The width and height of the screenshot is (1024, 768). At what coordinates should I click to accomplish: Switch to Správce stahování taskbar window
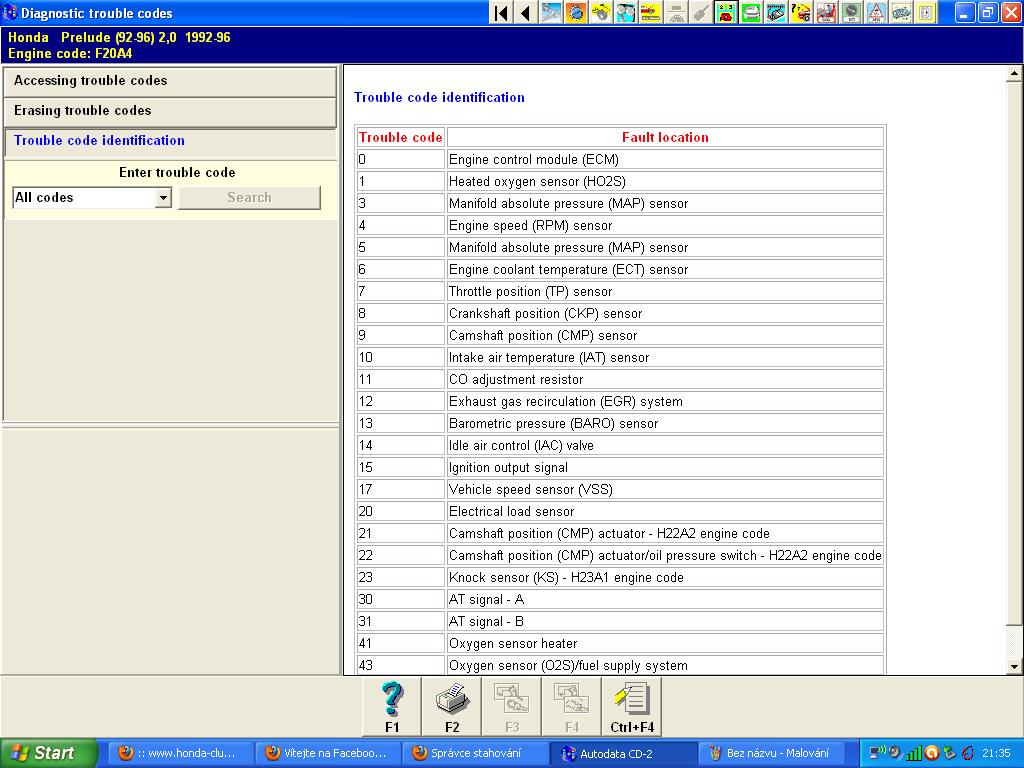point(476,753)
